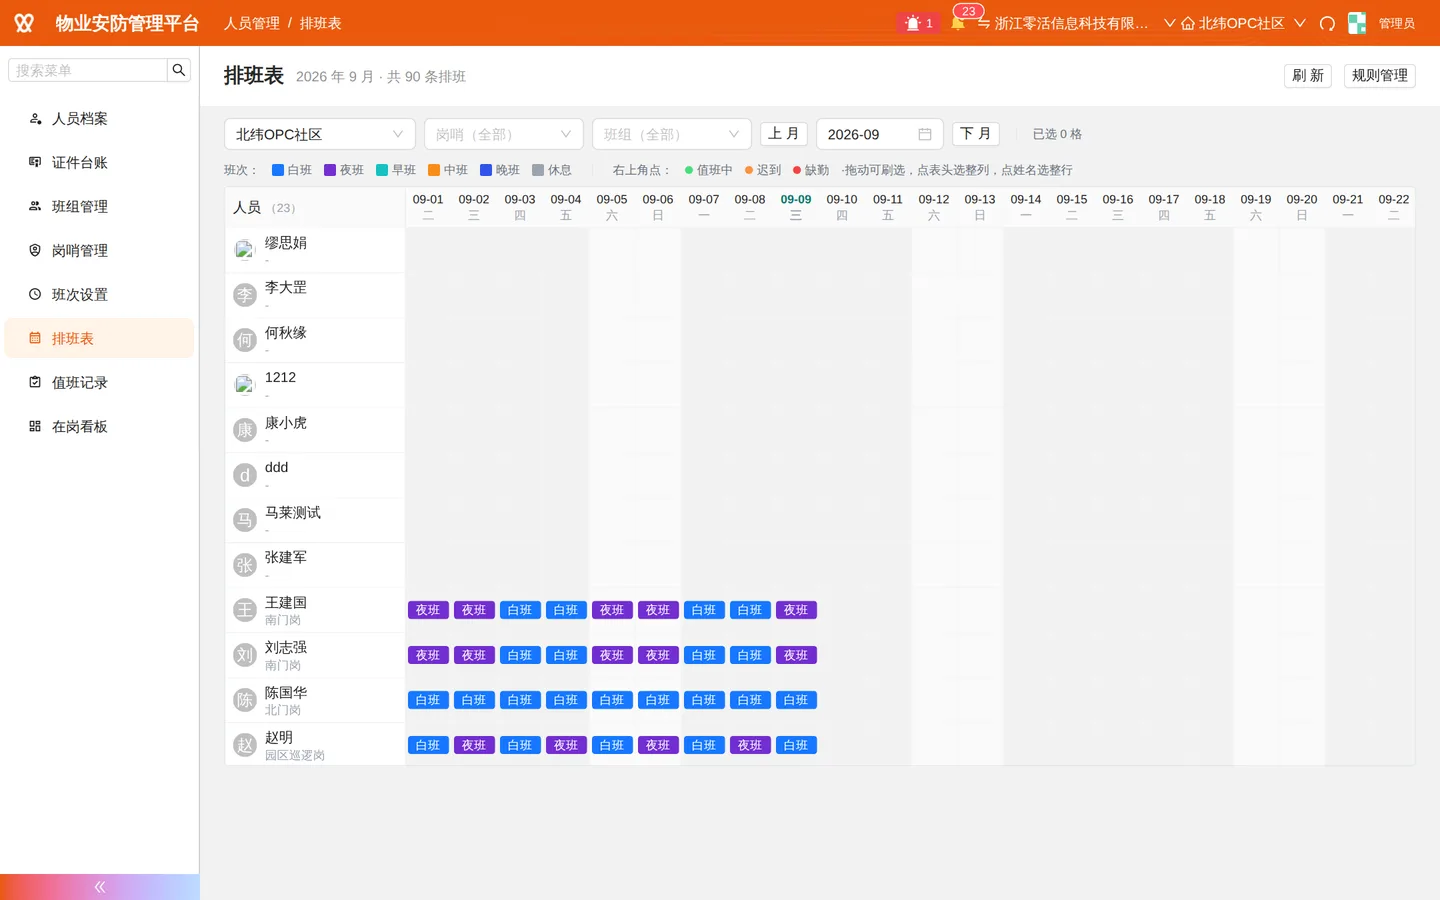This screenshot has height=900, width=1440.
Task: Click the 刘志强 avatar icon
Action: point(245,655)
